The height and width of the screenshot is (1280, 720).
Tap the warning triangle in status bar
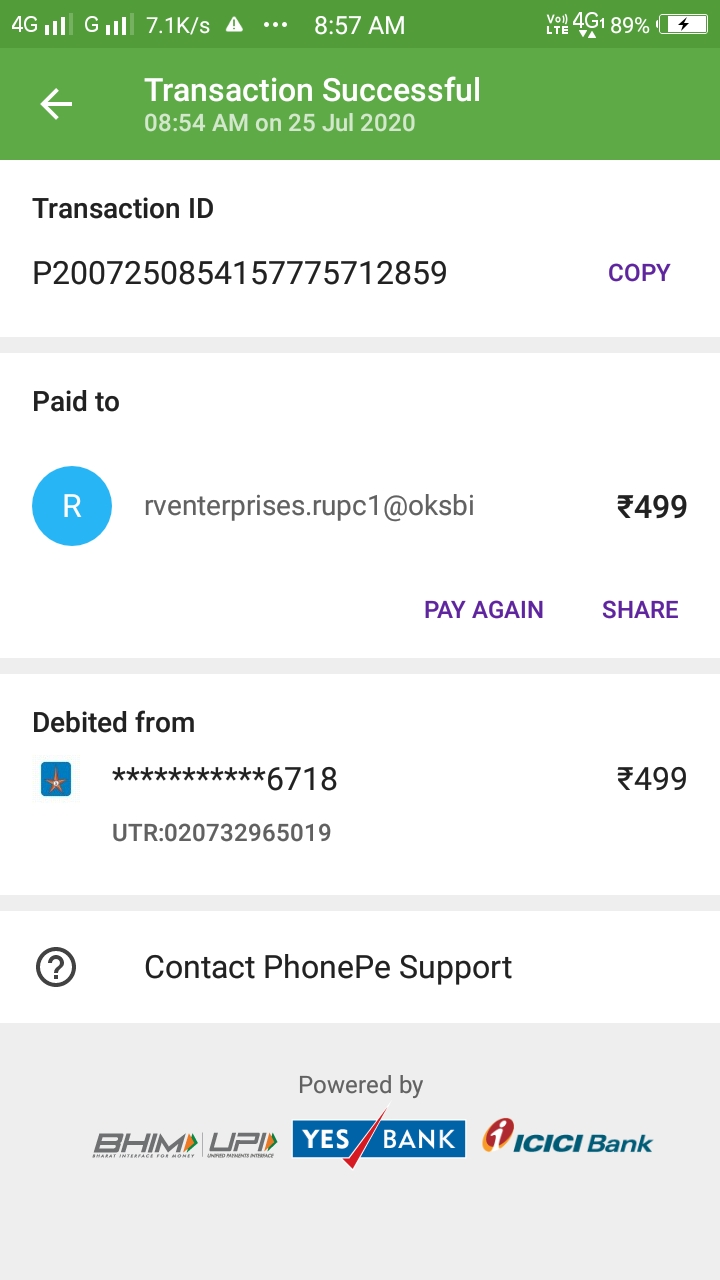click(x=235, y=25)
